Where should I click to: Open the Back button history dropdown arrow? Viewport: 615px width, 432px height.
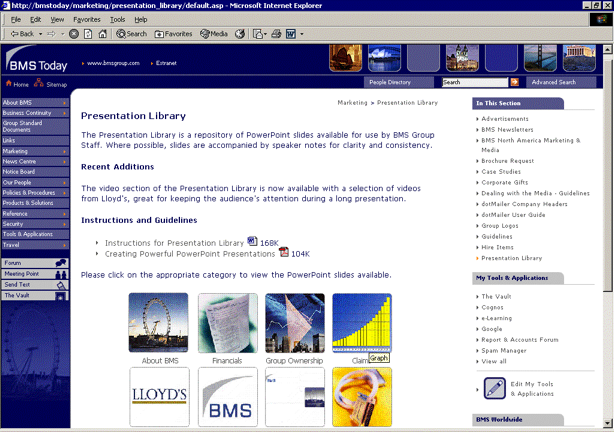40,33
